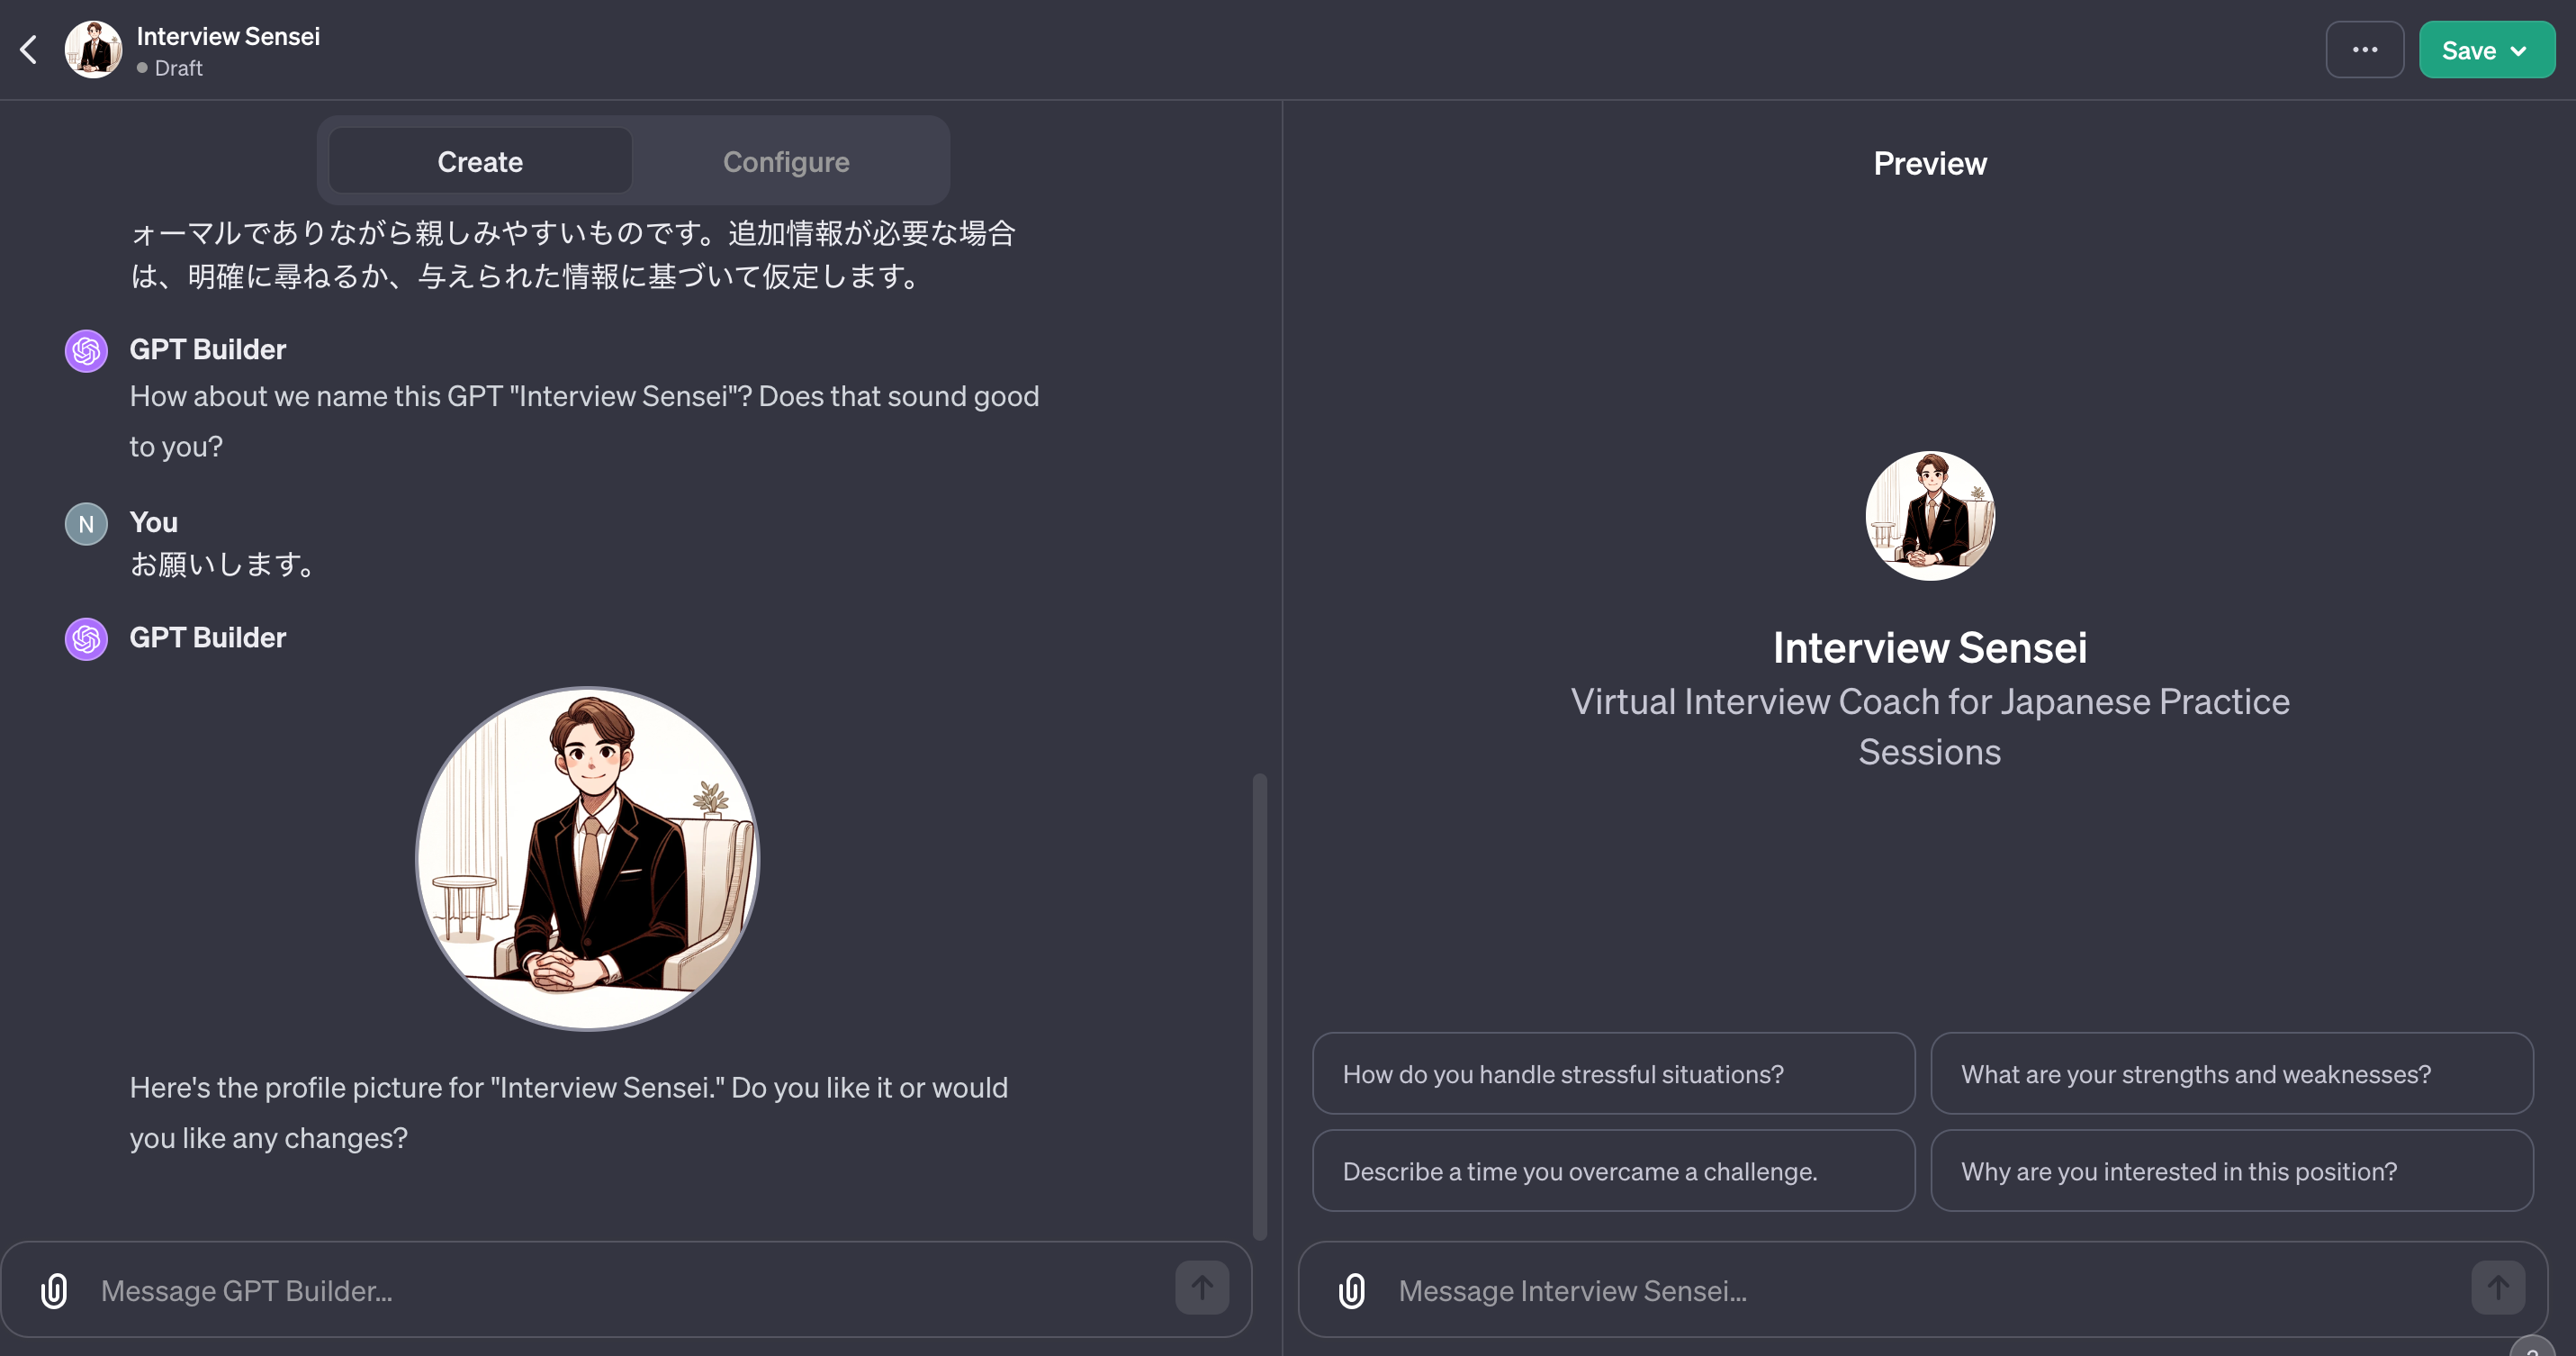Click the create panel vertical scrollbar

click(x=1260, y=1005)
